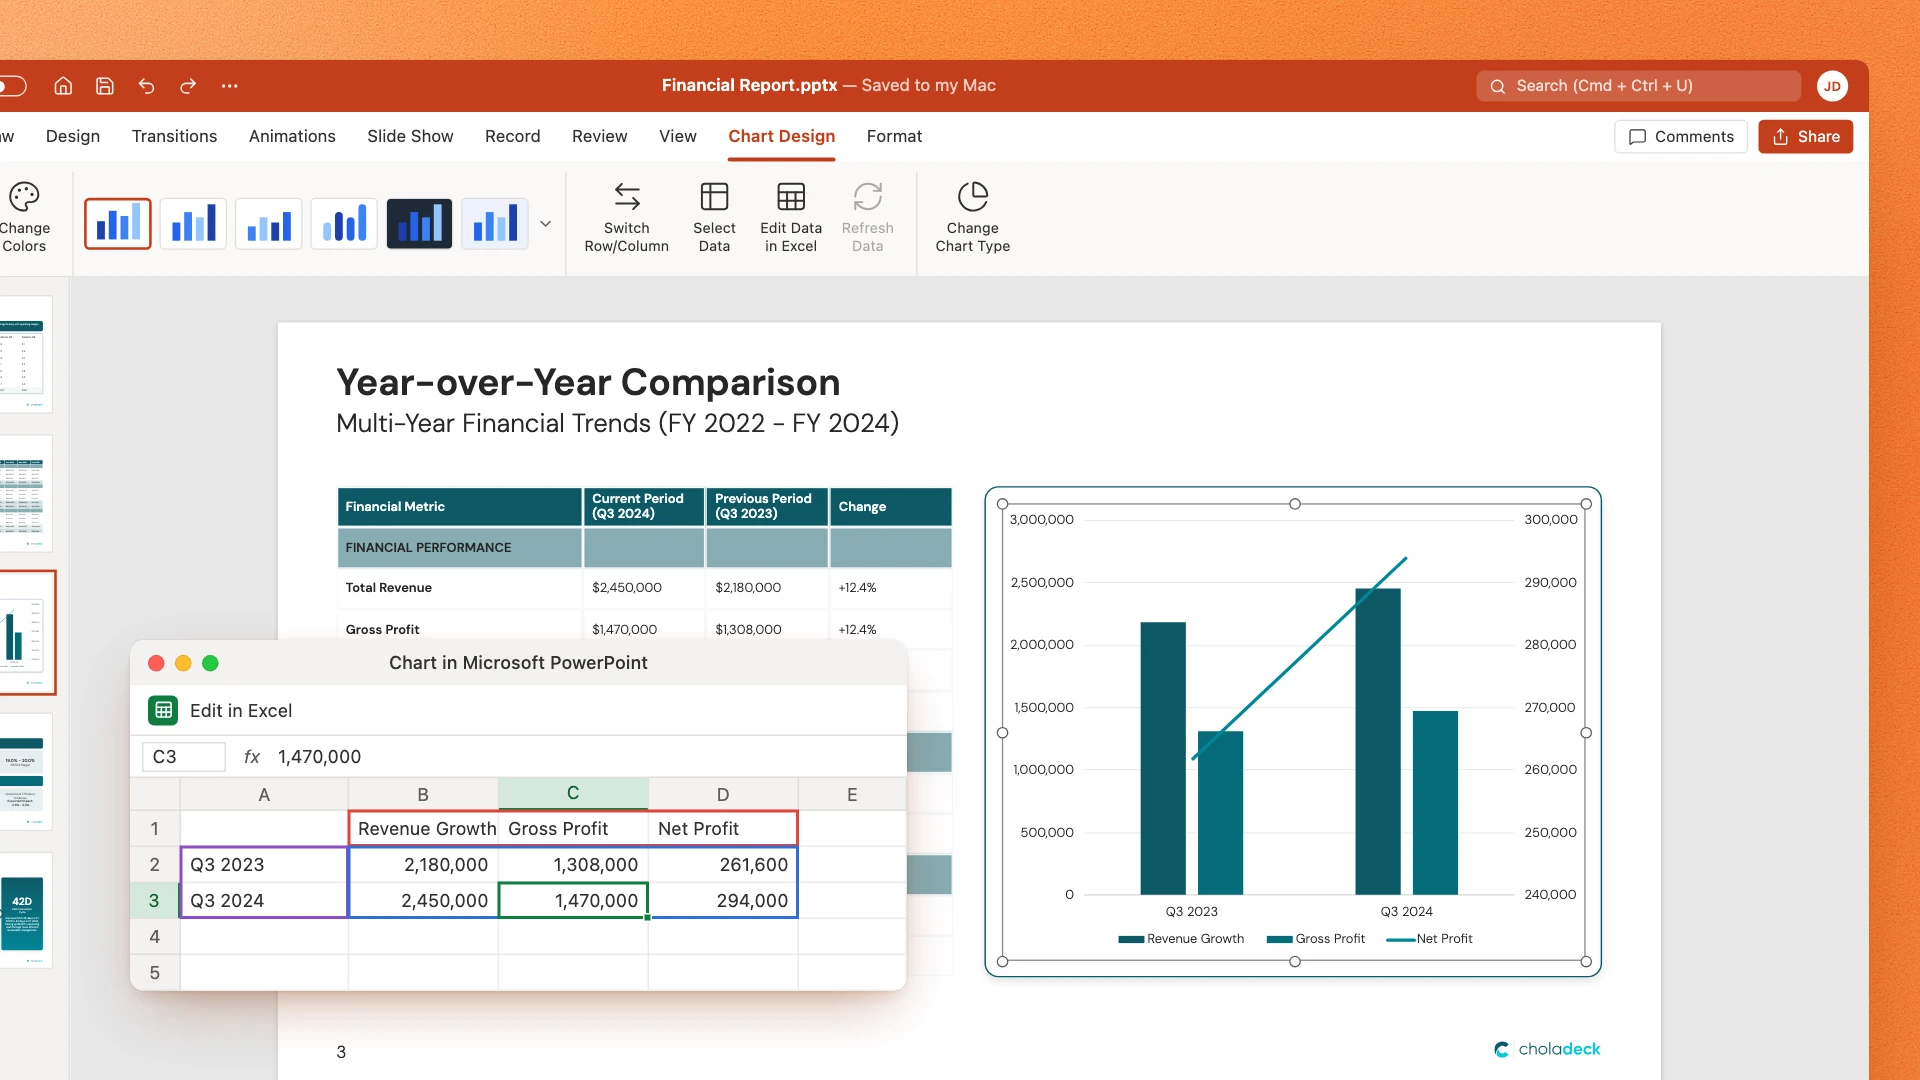Select the Chart Design tab
The width and height of the screenshot is (1920, 1080).
782,136
